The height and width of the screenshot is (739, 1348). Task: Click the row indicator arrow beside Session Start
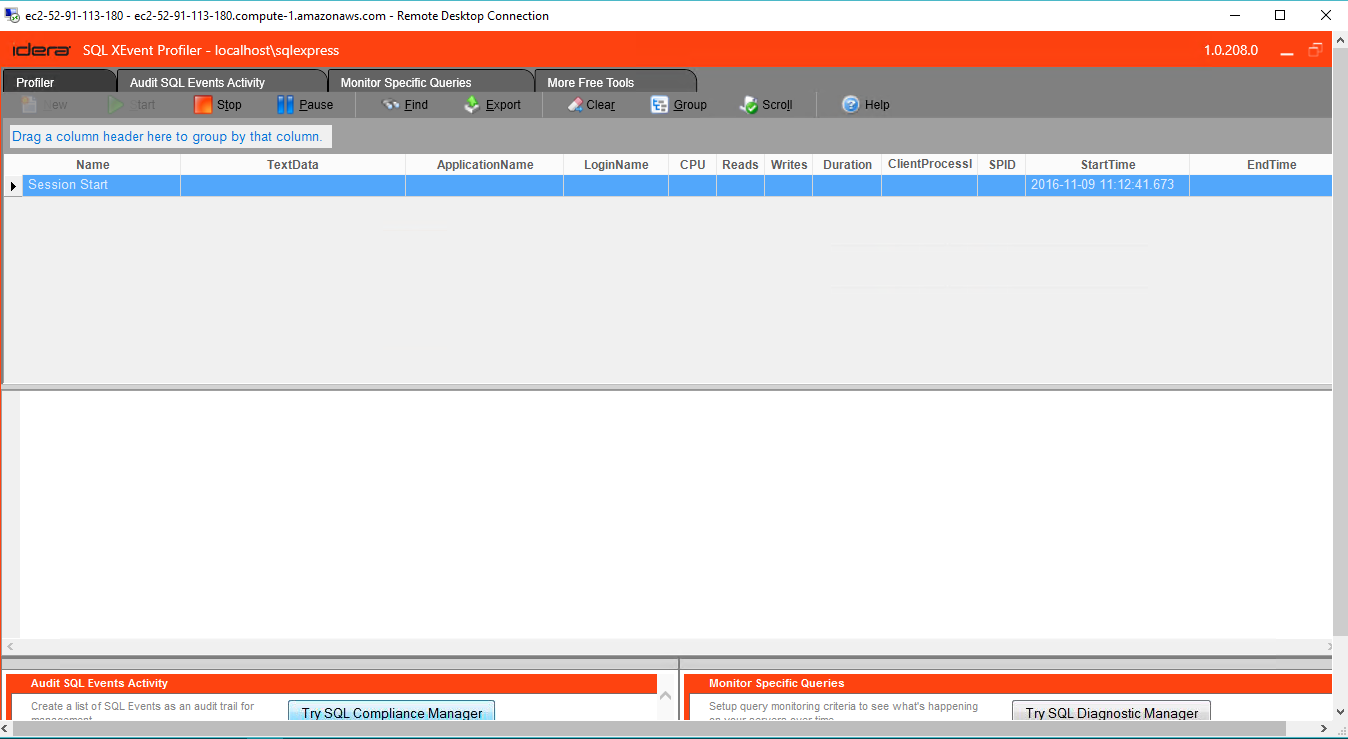tap(13, 186)
